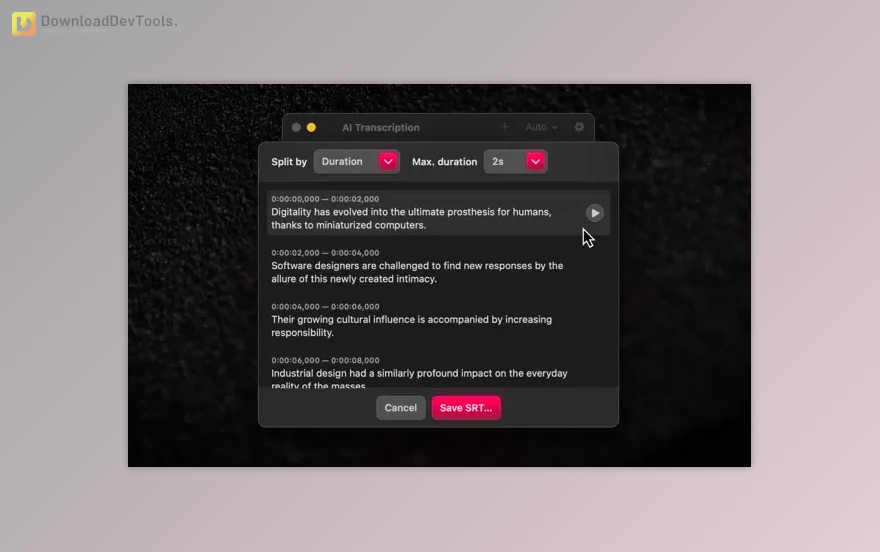Expand the Max. duration 2s dropdown
The image size is (880, 552).
(x=516, y=161)
